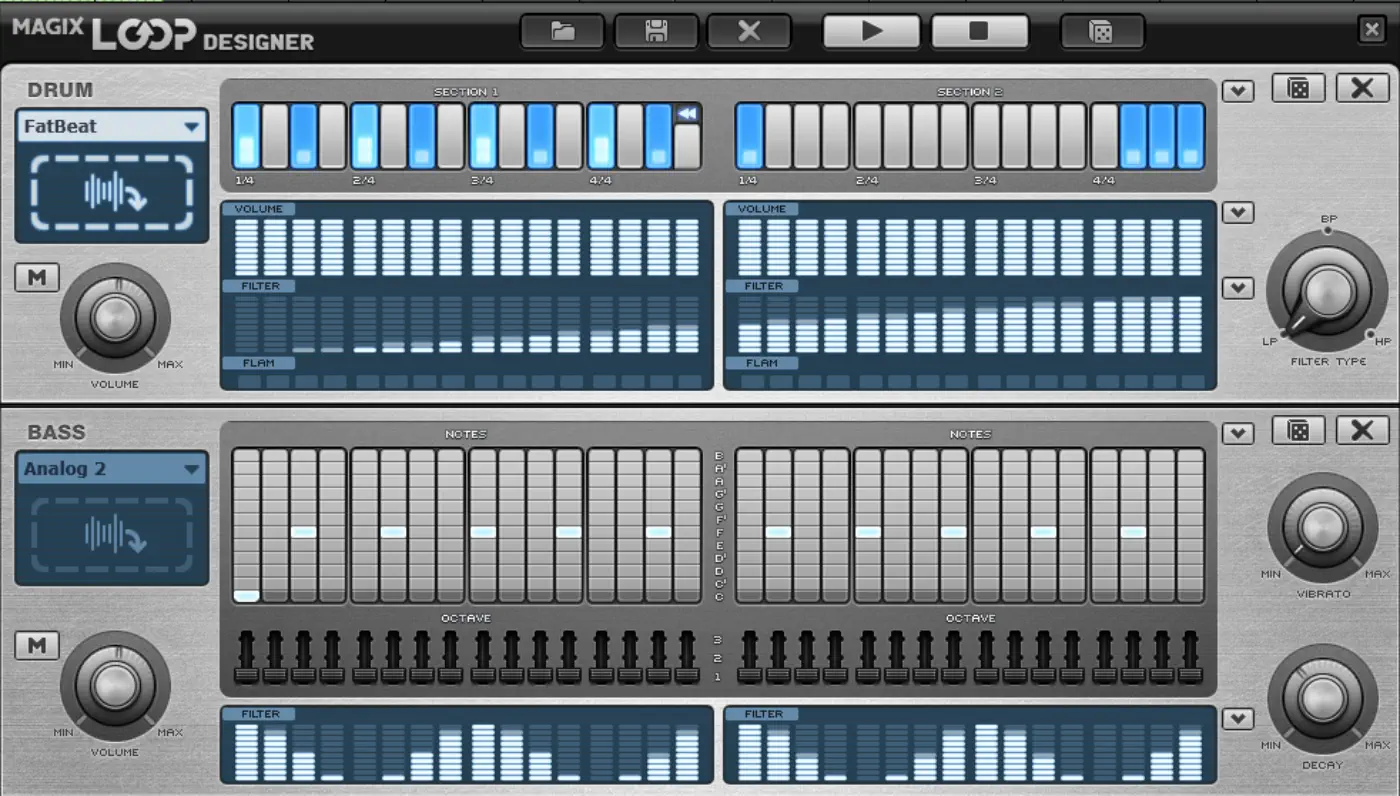1400x796 pixels.
Task: Expand the Bass Notes dropdown arrow
Action: 1237,433
